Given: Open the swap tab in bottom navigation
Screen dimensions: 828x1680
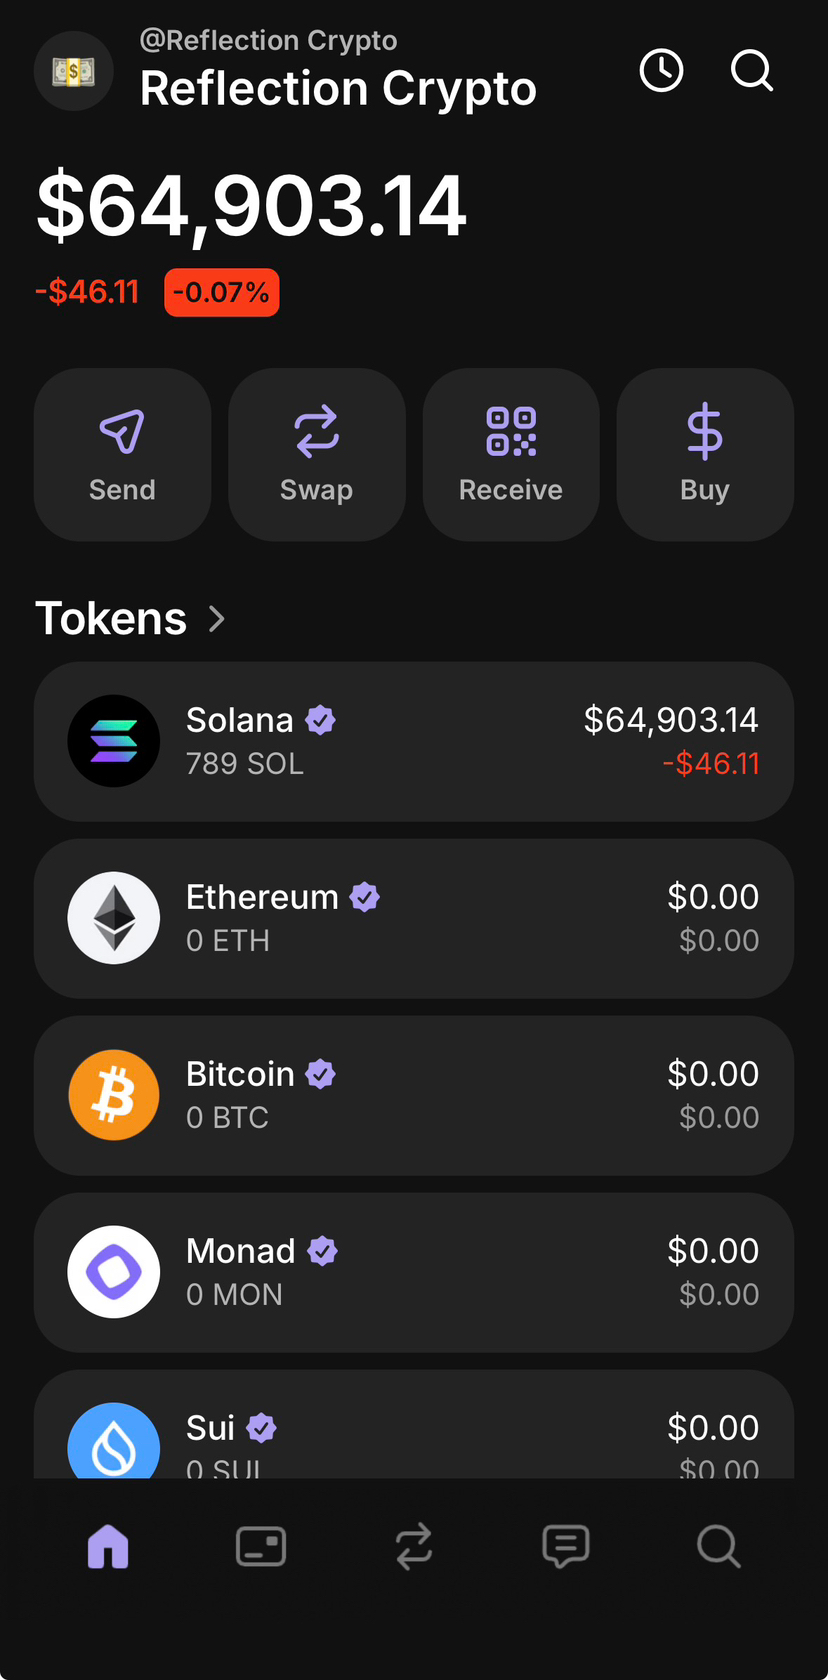Looking at the screenshot, I should tap(414, 1546).
